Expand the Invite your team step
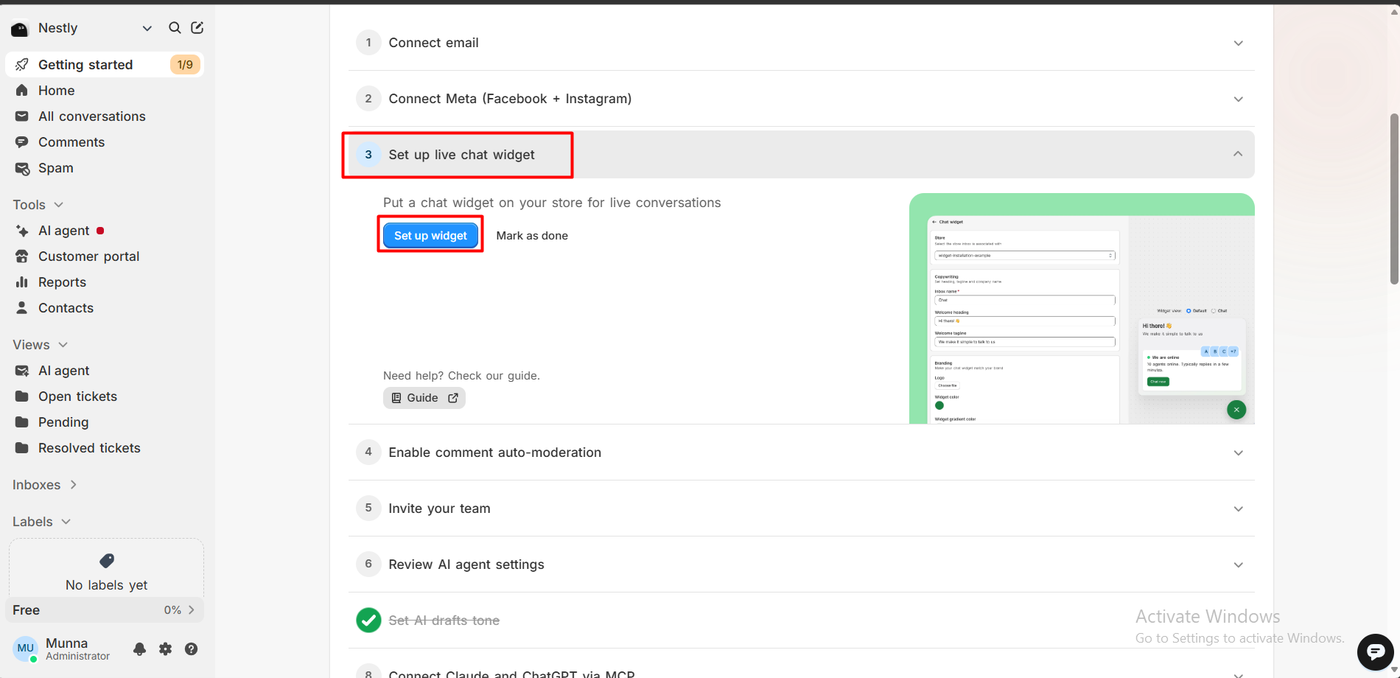 801,508
